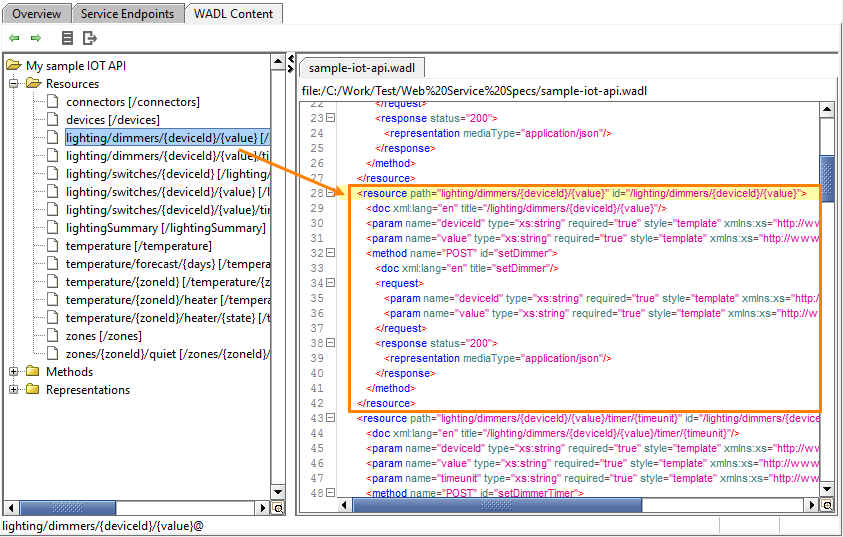Click splitter expand-right arrow
The image size is (843, 537).
coord(290,69)
